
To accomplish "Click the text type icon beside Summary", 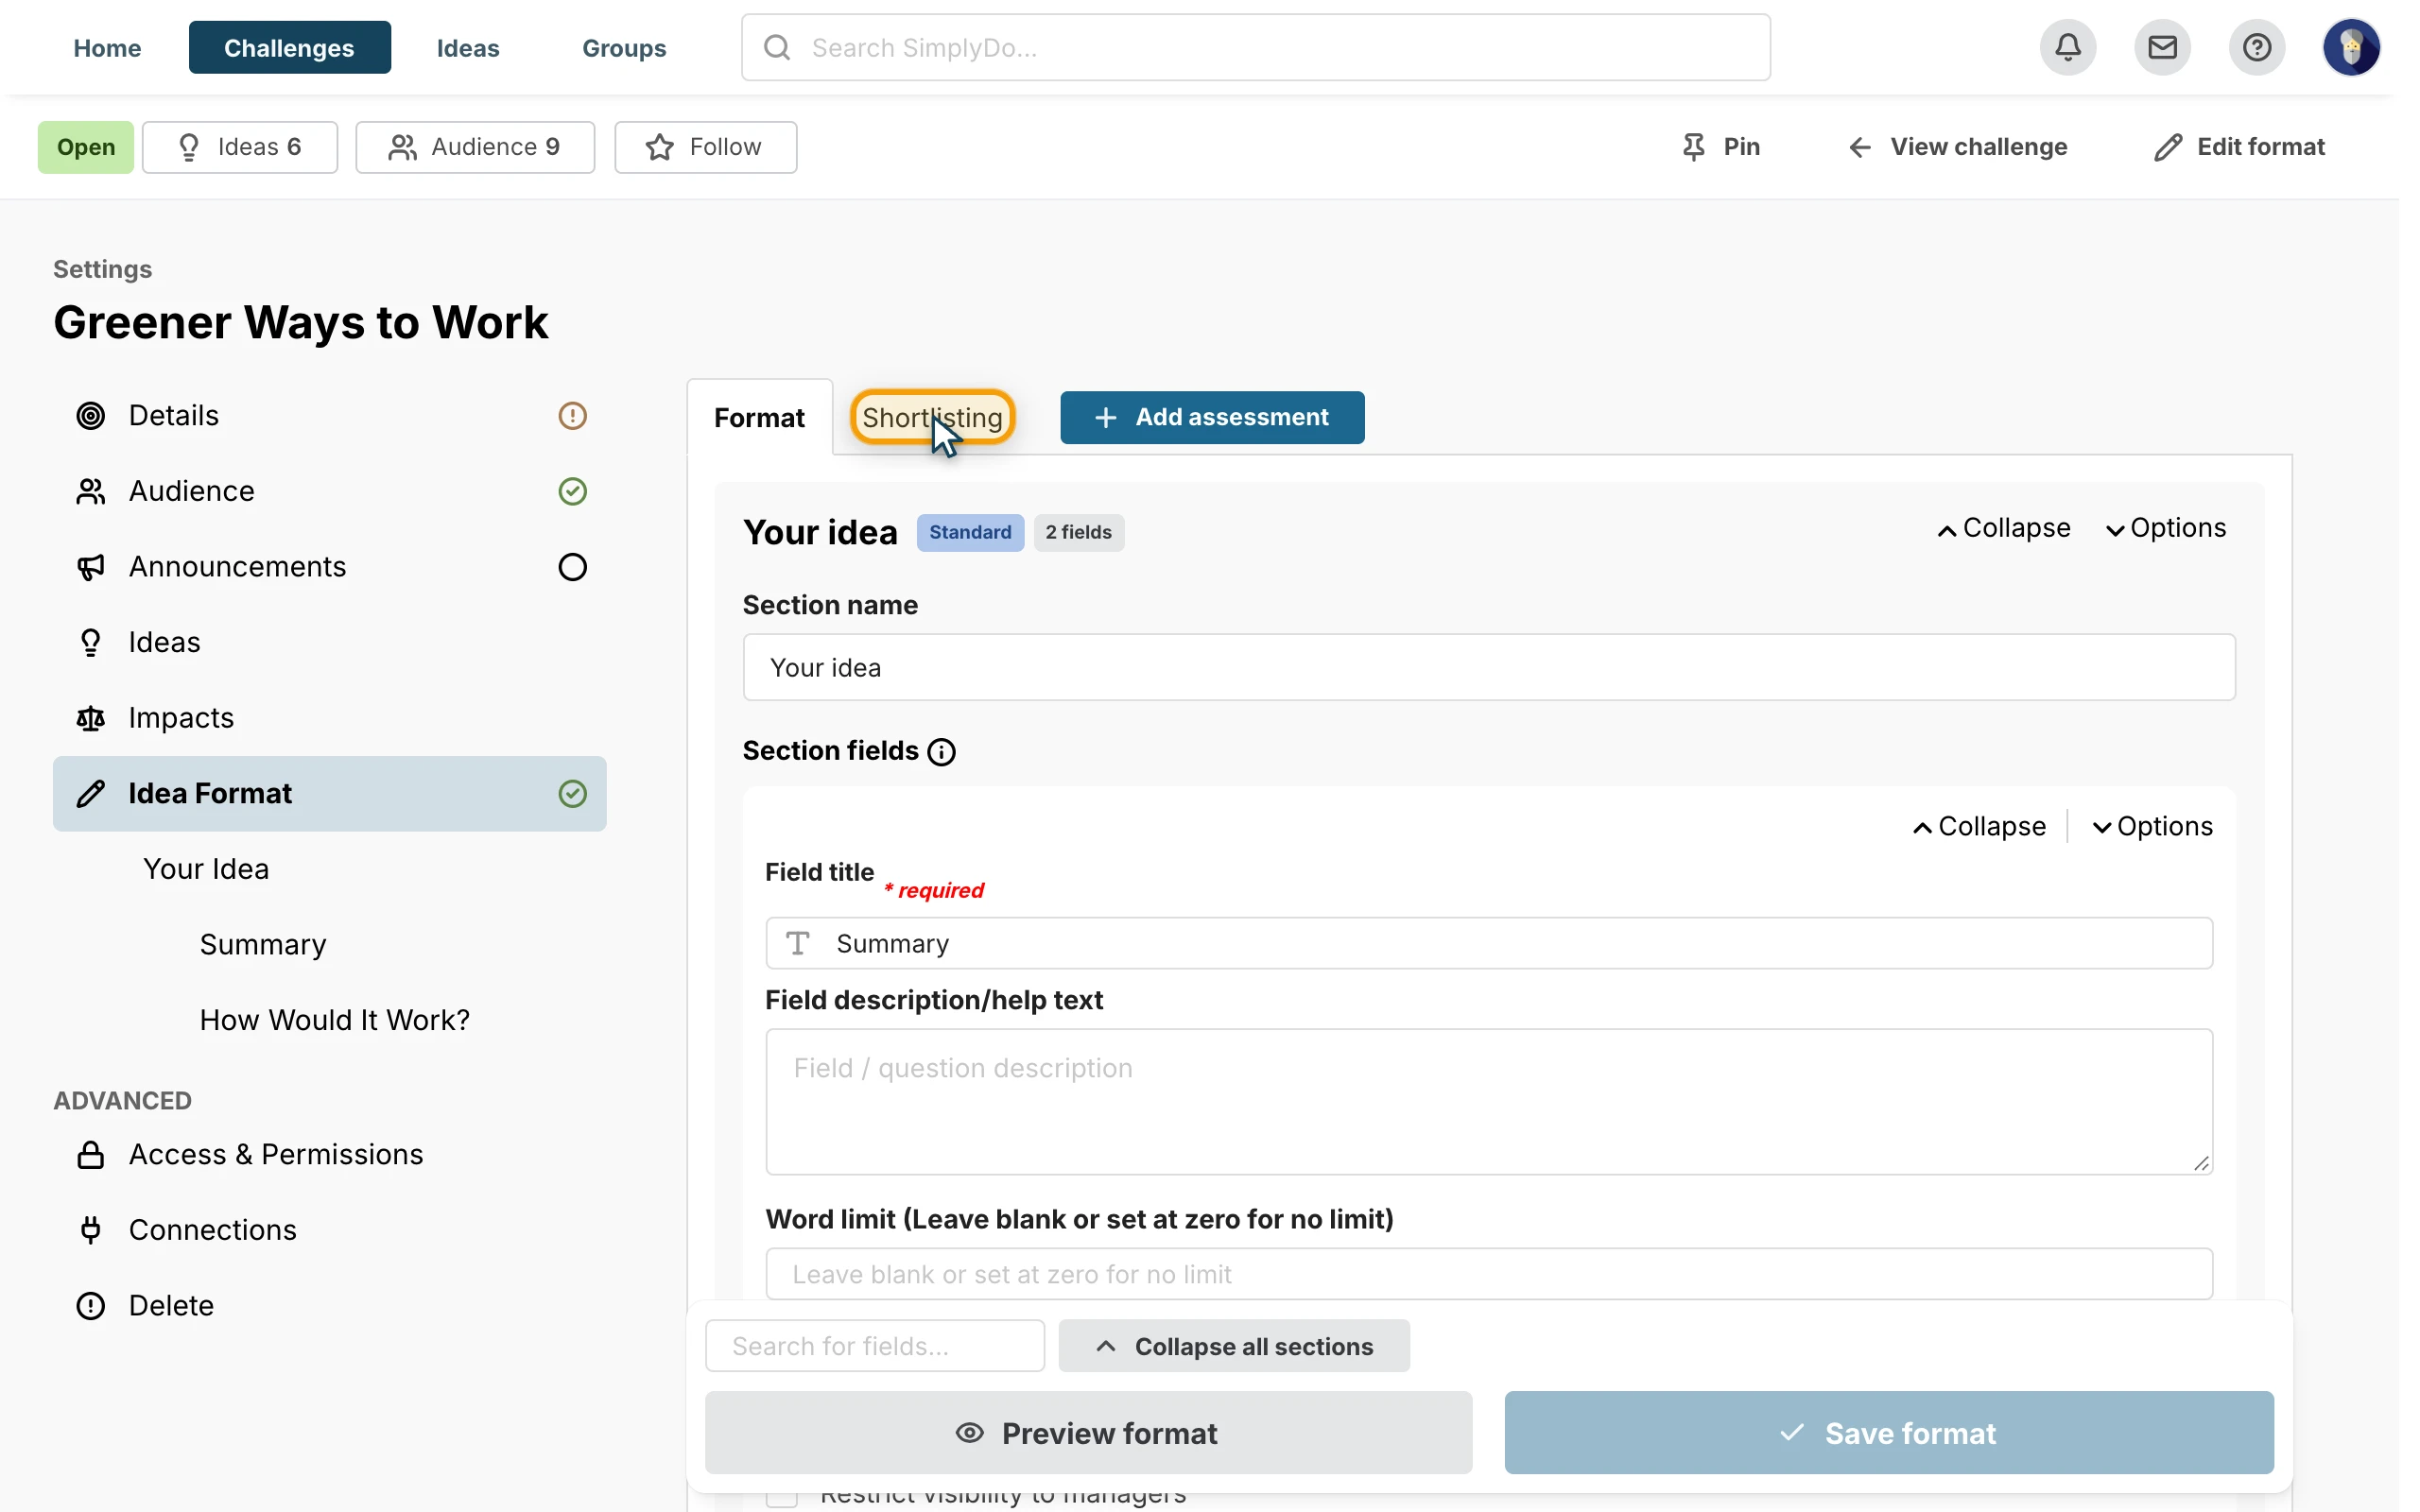I will click(x=797, y=943).
